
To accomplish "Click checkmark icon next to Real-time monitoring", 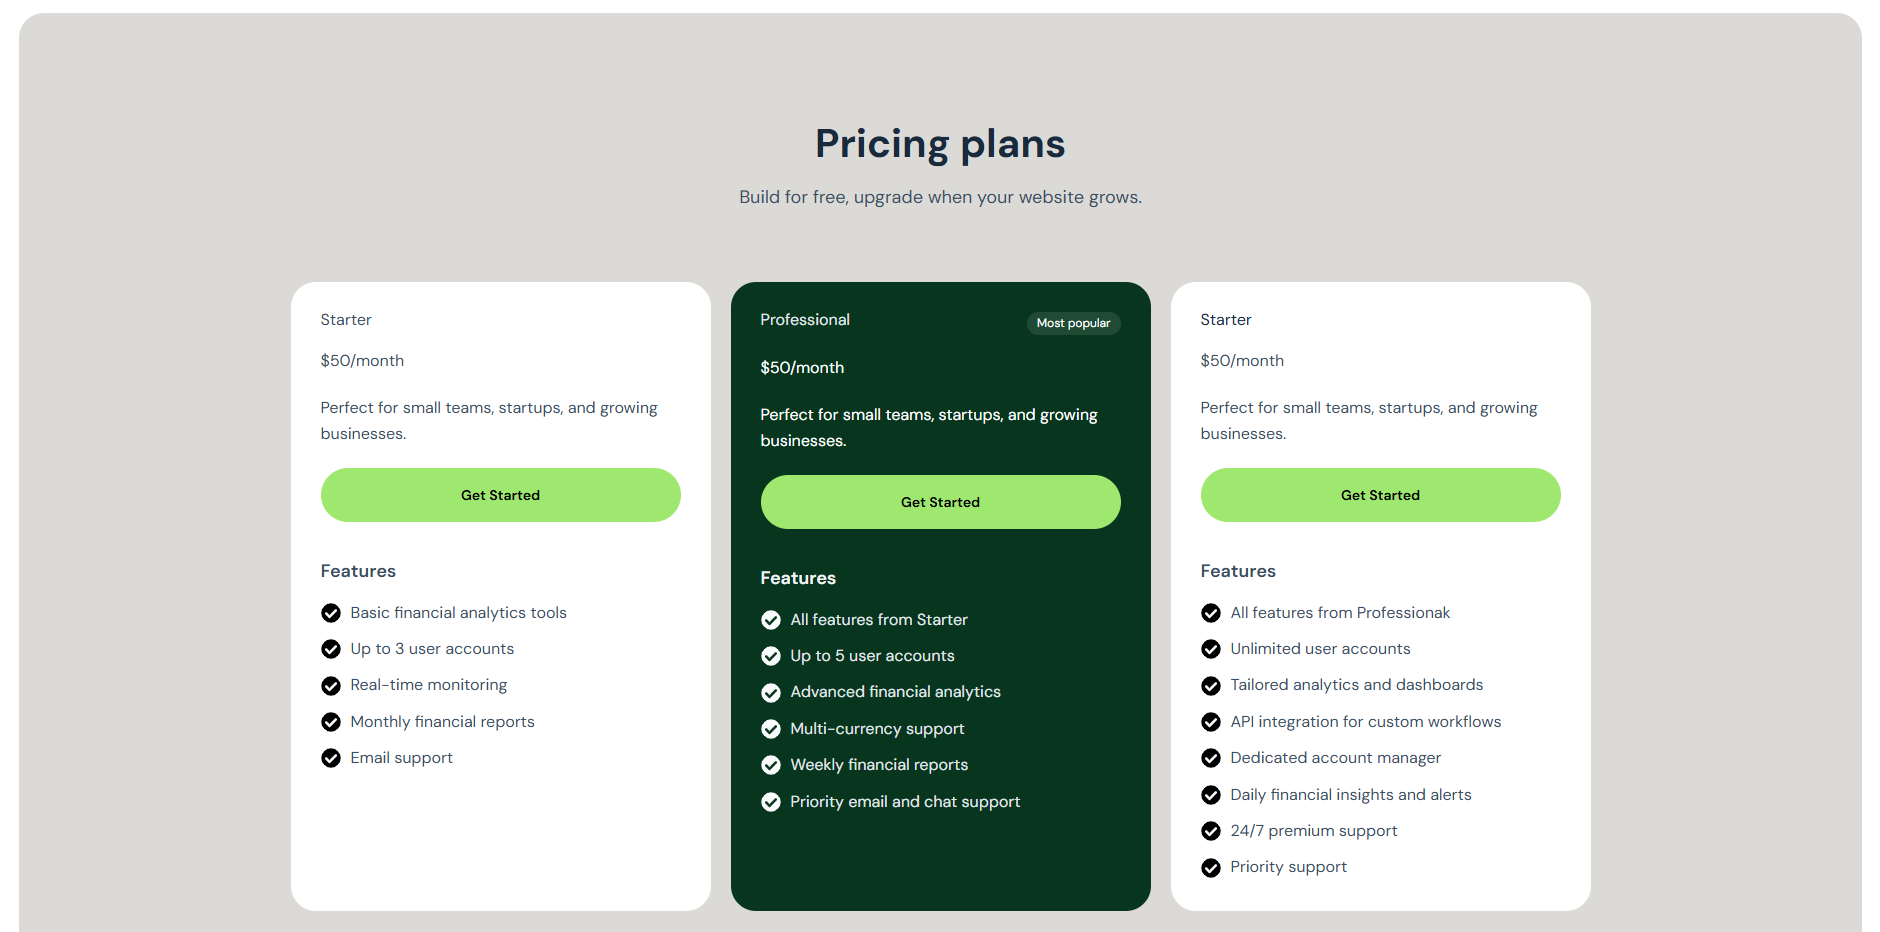I will [x=331, y=686].
